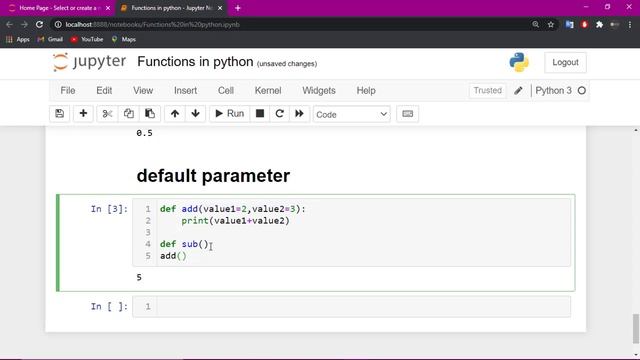Open the YouTube bookmark
640x360 pixels.
(x=87, y=39)
